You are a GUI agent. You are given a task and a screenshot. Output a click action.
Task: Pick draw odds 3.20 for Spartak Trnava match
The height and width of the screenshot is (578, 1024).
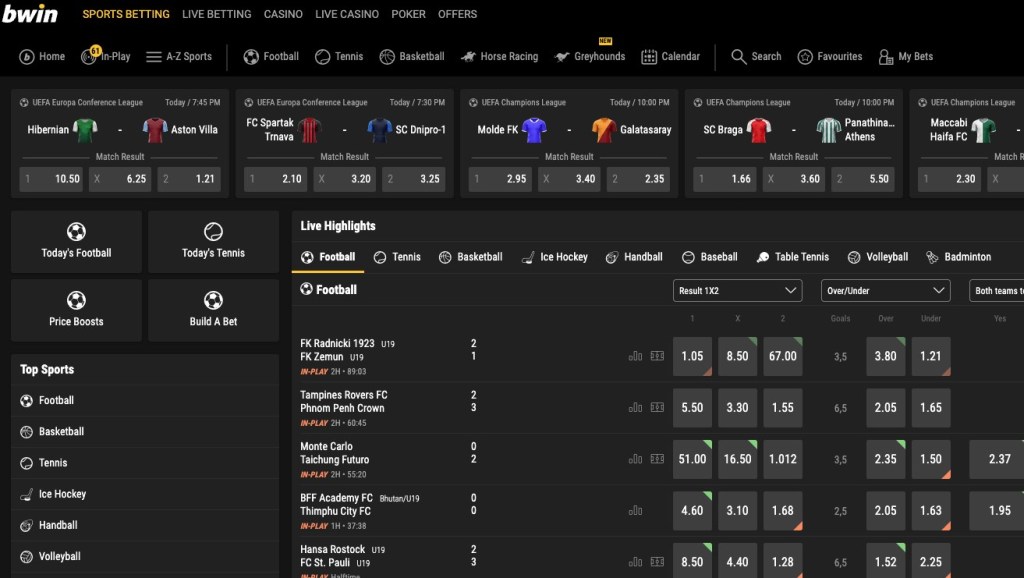345,179
